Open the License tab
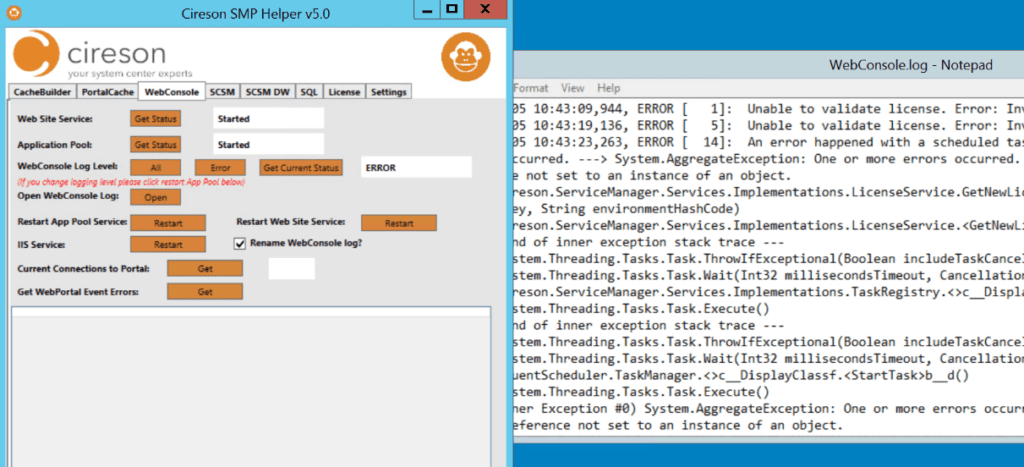1024x467 pixels. click(x=344, y=92)
